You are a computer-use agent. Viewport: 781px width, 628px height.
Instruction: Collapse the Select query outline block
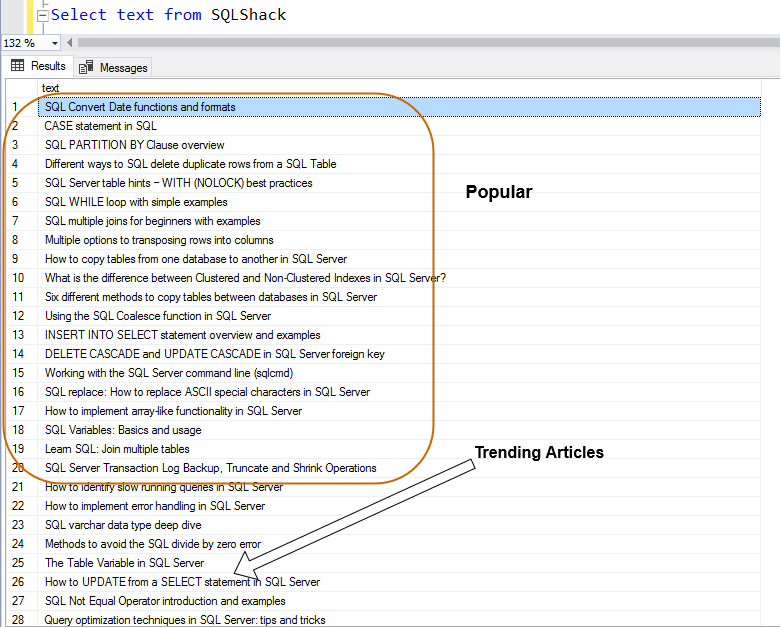tap(42, 15)
